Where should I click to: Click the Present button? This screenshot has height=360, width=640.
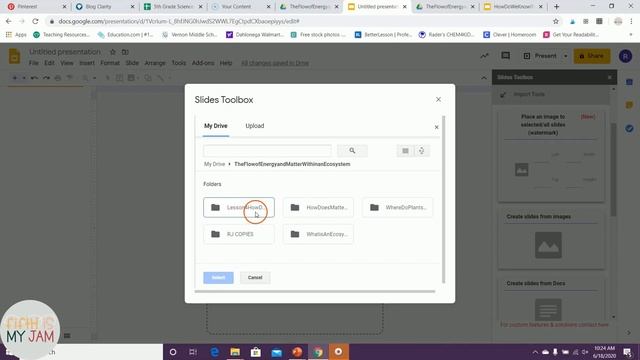point(541,56)
